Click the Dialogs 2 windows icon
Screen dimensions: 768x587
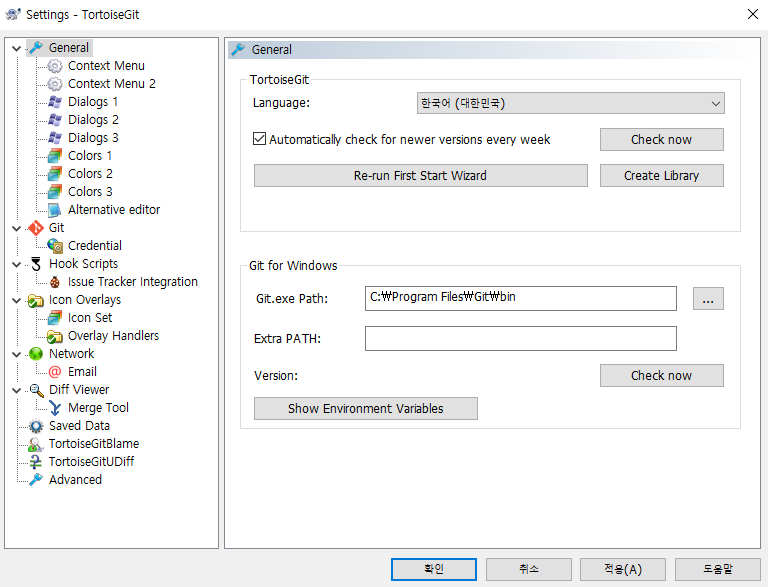point(55,120)
